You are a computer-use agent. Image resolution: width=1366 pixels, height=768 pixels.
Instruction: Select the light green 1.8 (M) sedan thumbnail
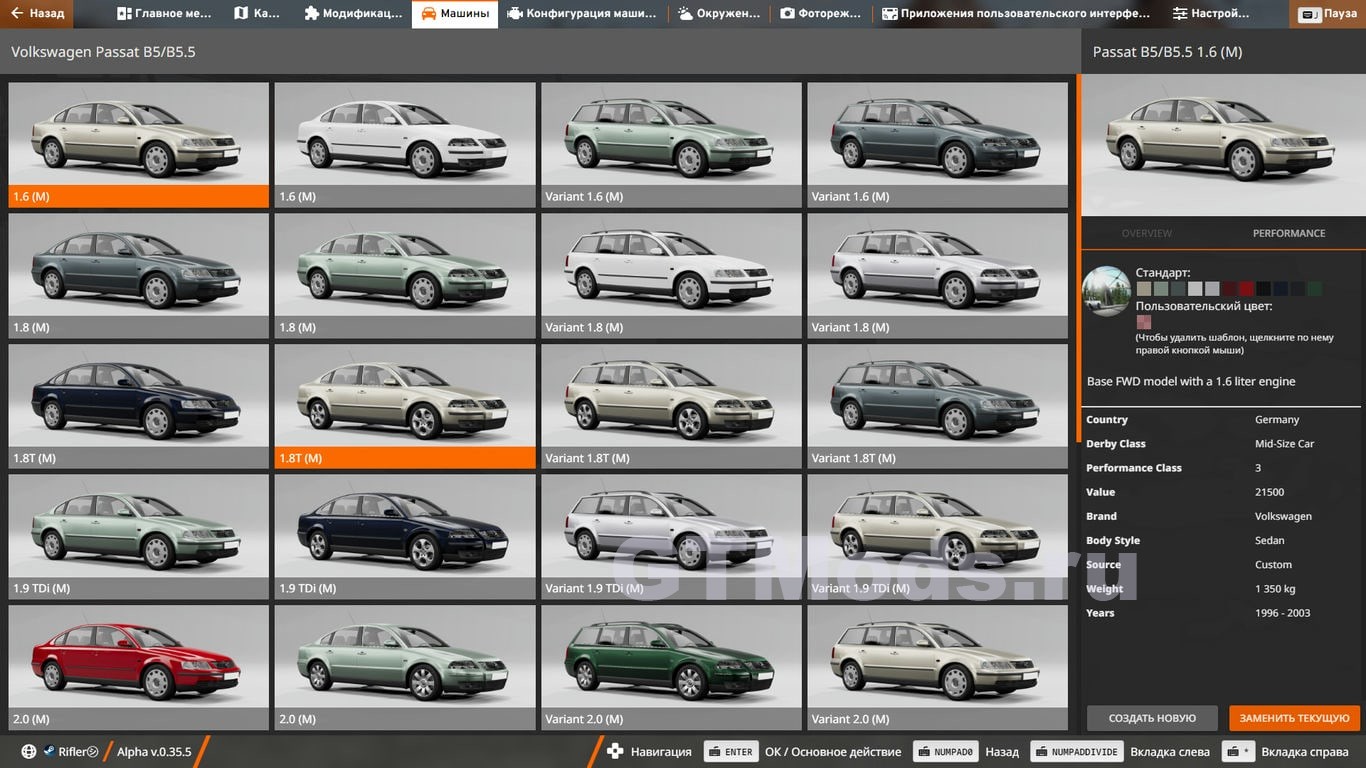[405, 276]
